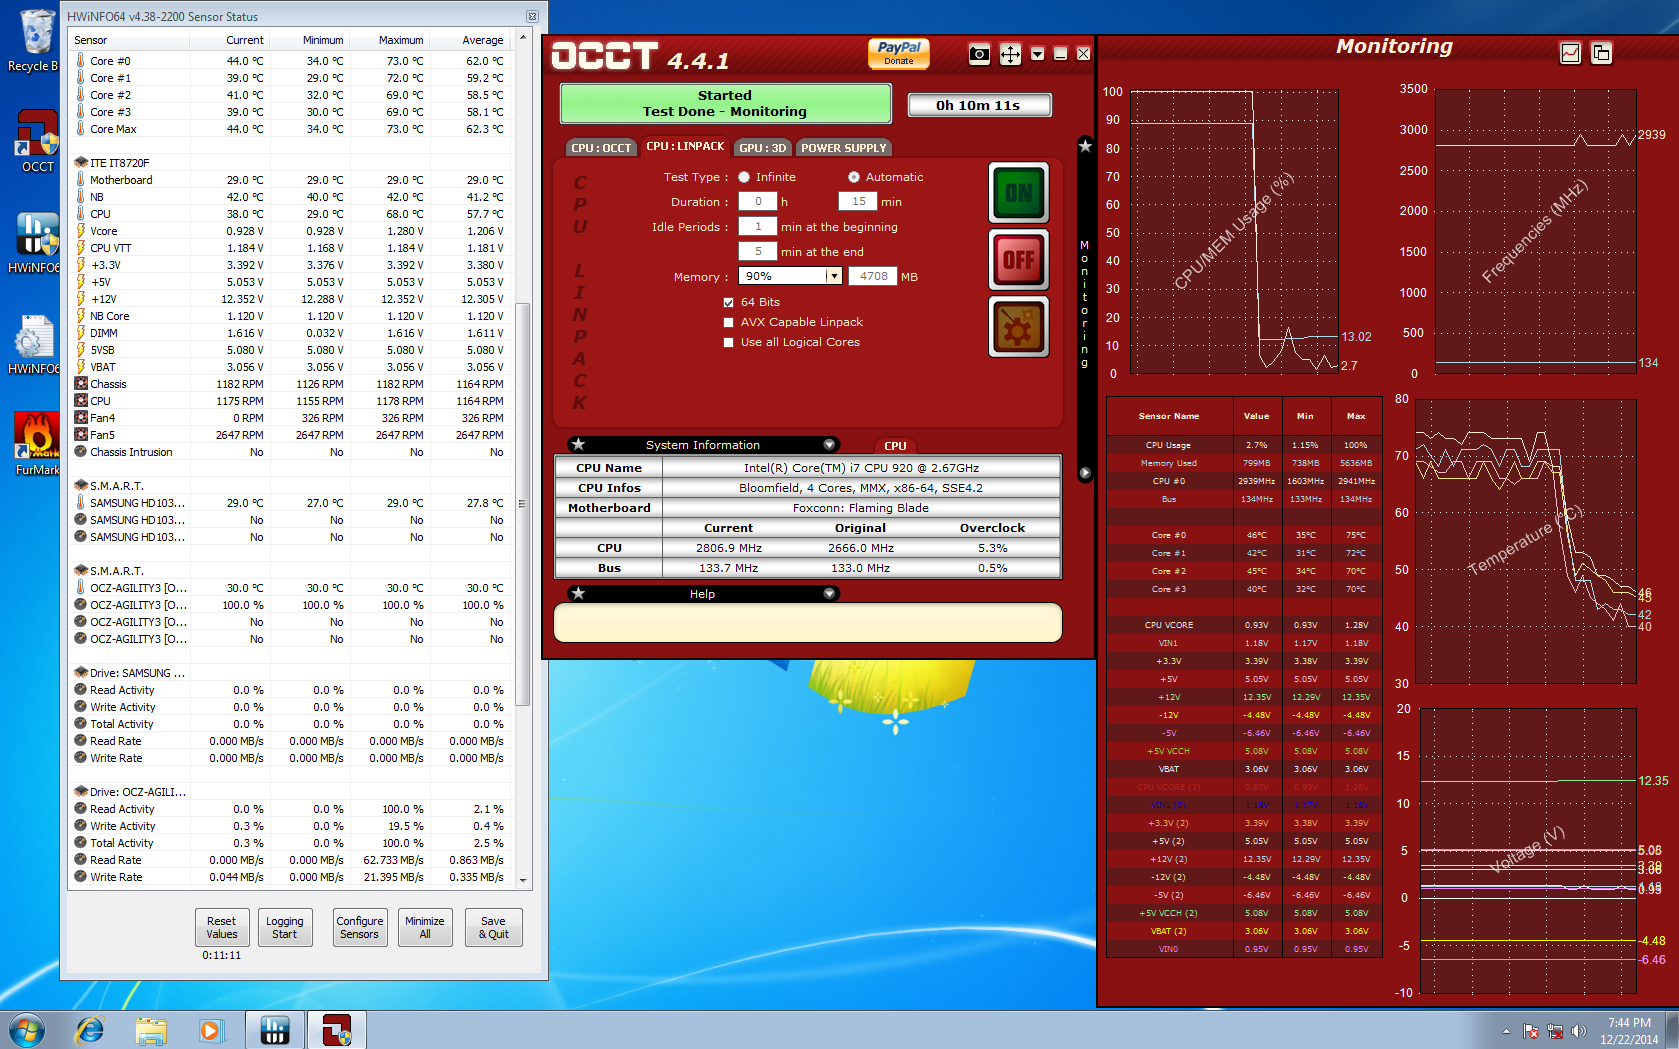Click the OCCT move window arrows icon
This screenshot has height=1049, width=1679.
click(1010, 54)
